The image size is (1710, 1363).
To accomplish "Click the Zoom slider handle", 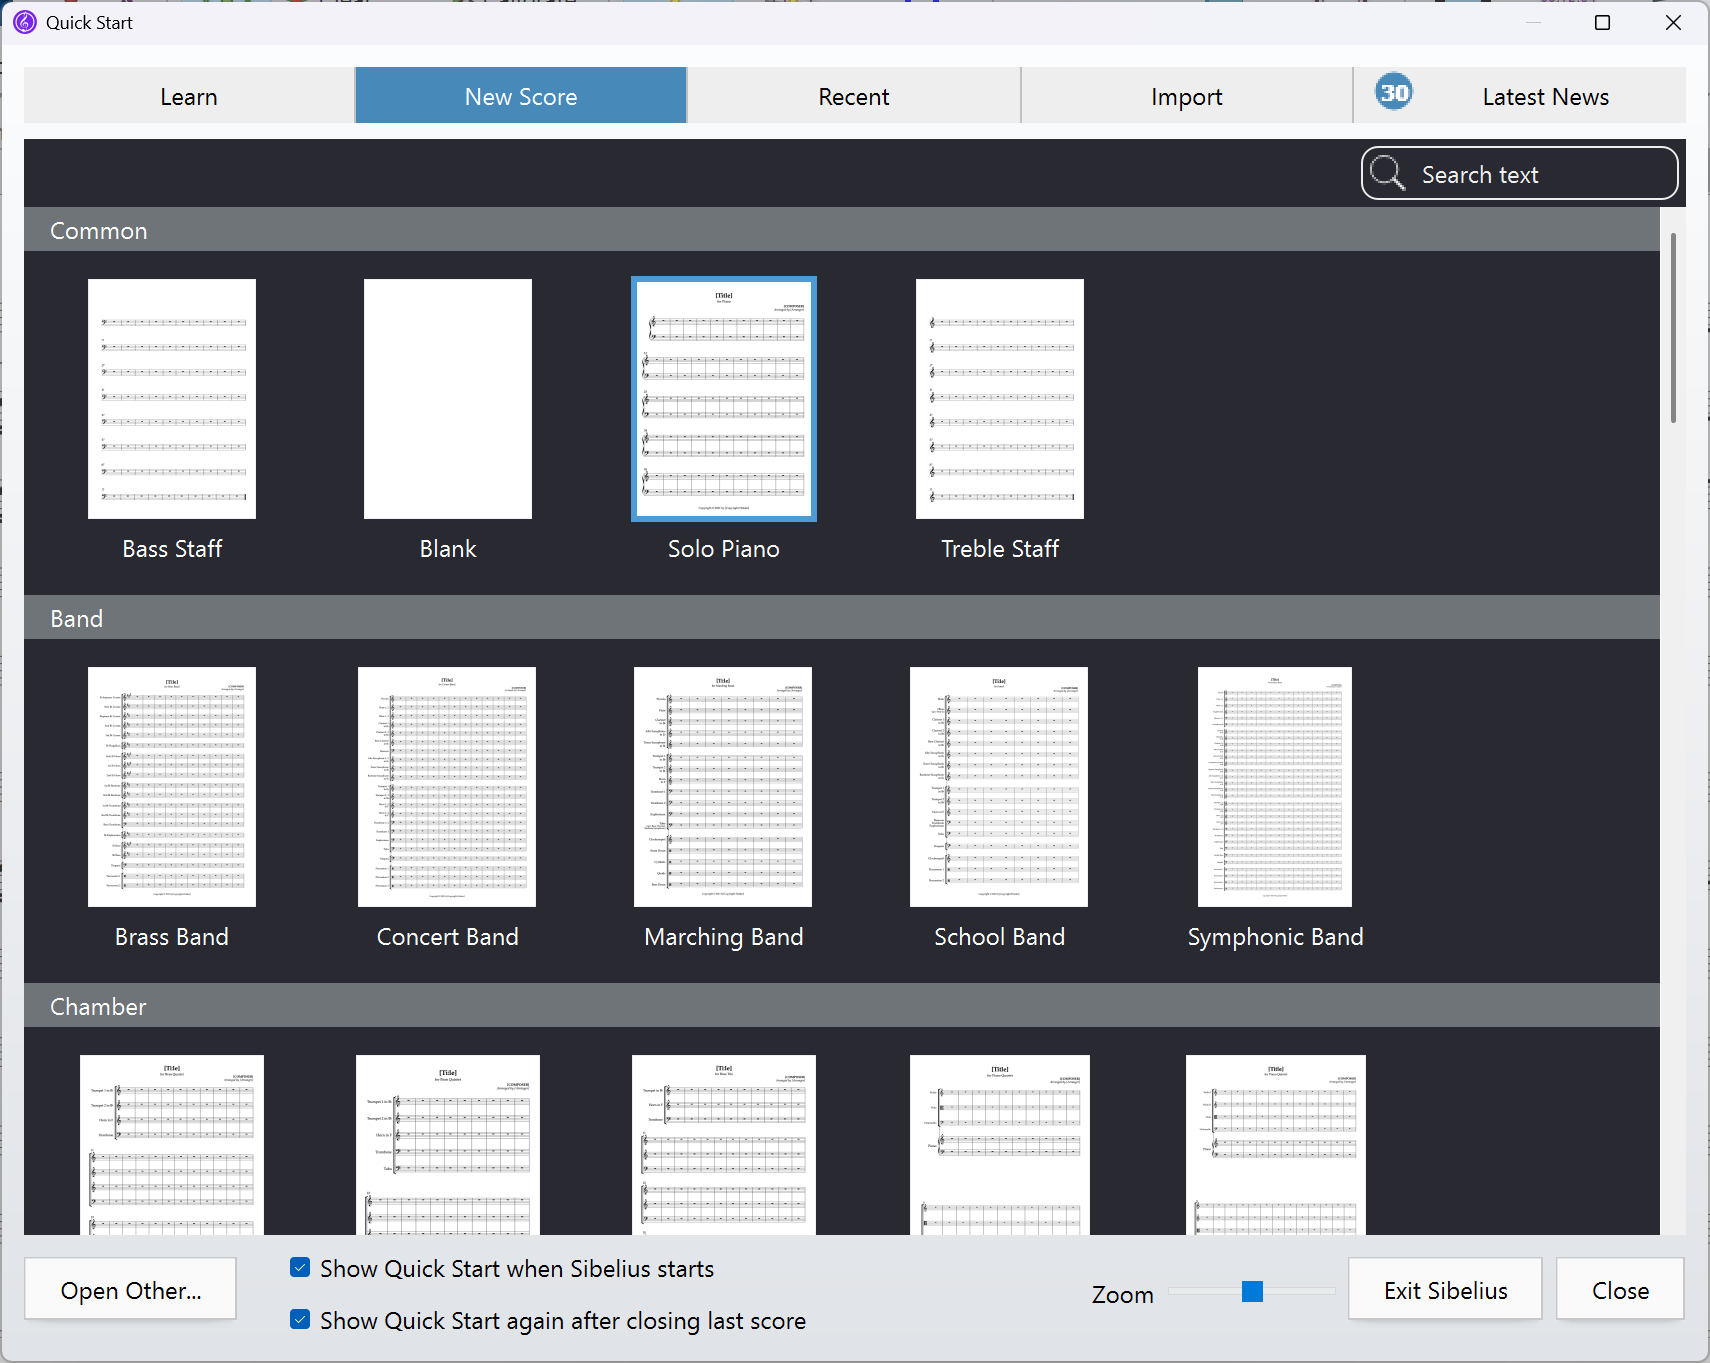I will (x=1252, y=1291).
